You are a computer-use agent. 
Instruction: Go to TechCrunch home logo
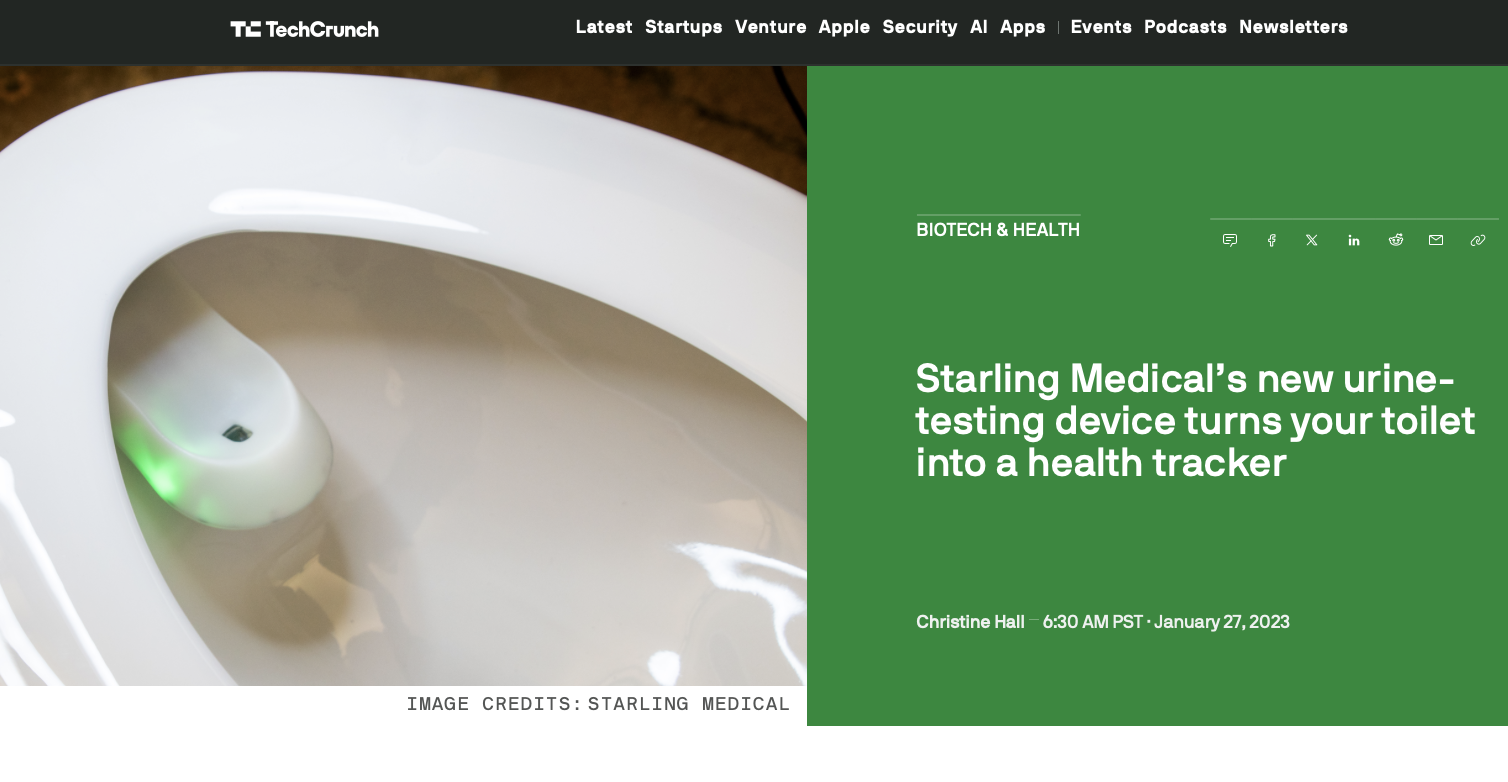[304, 29]
